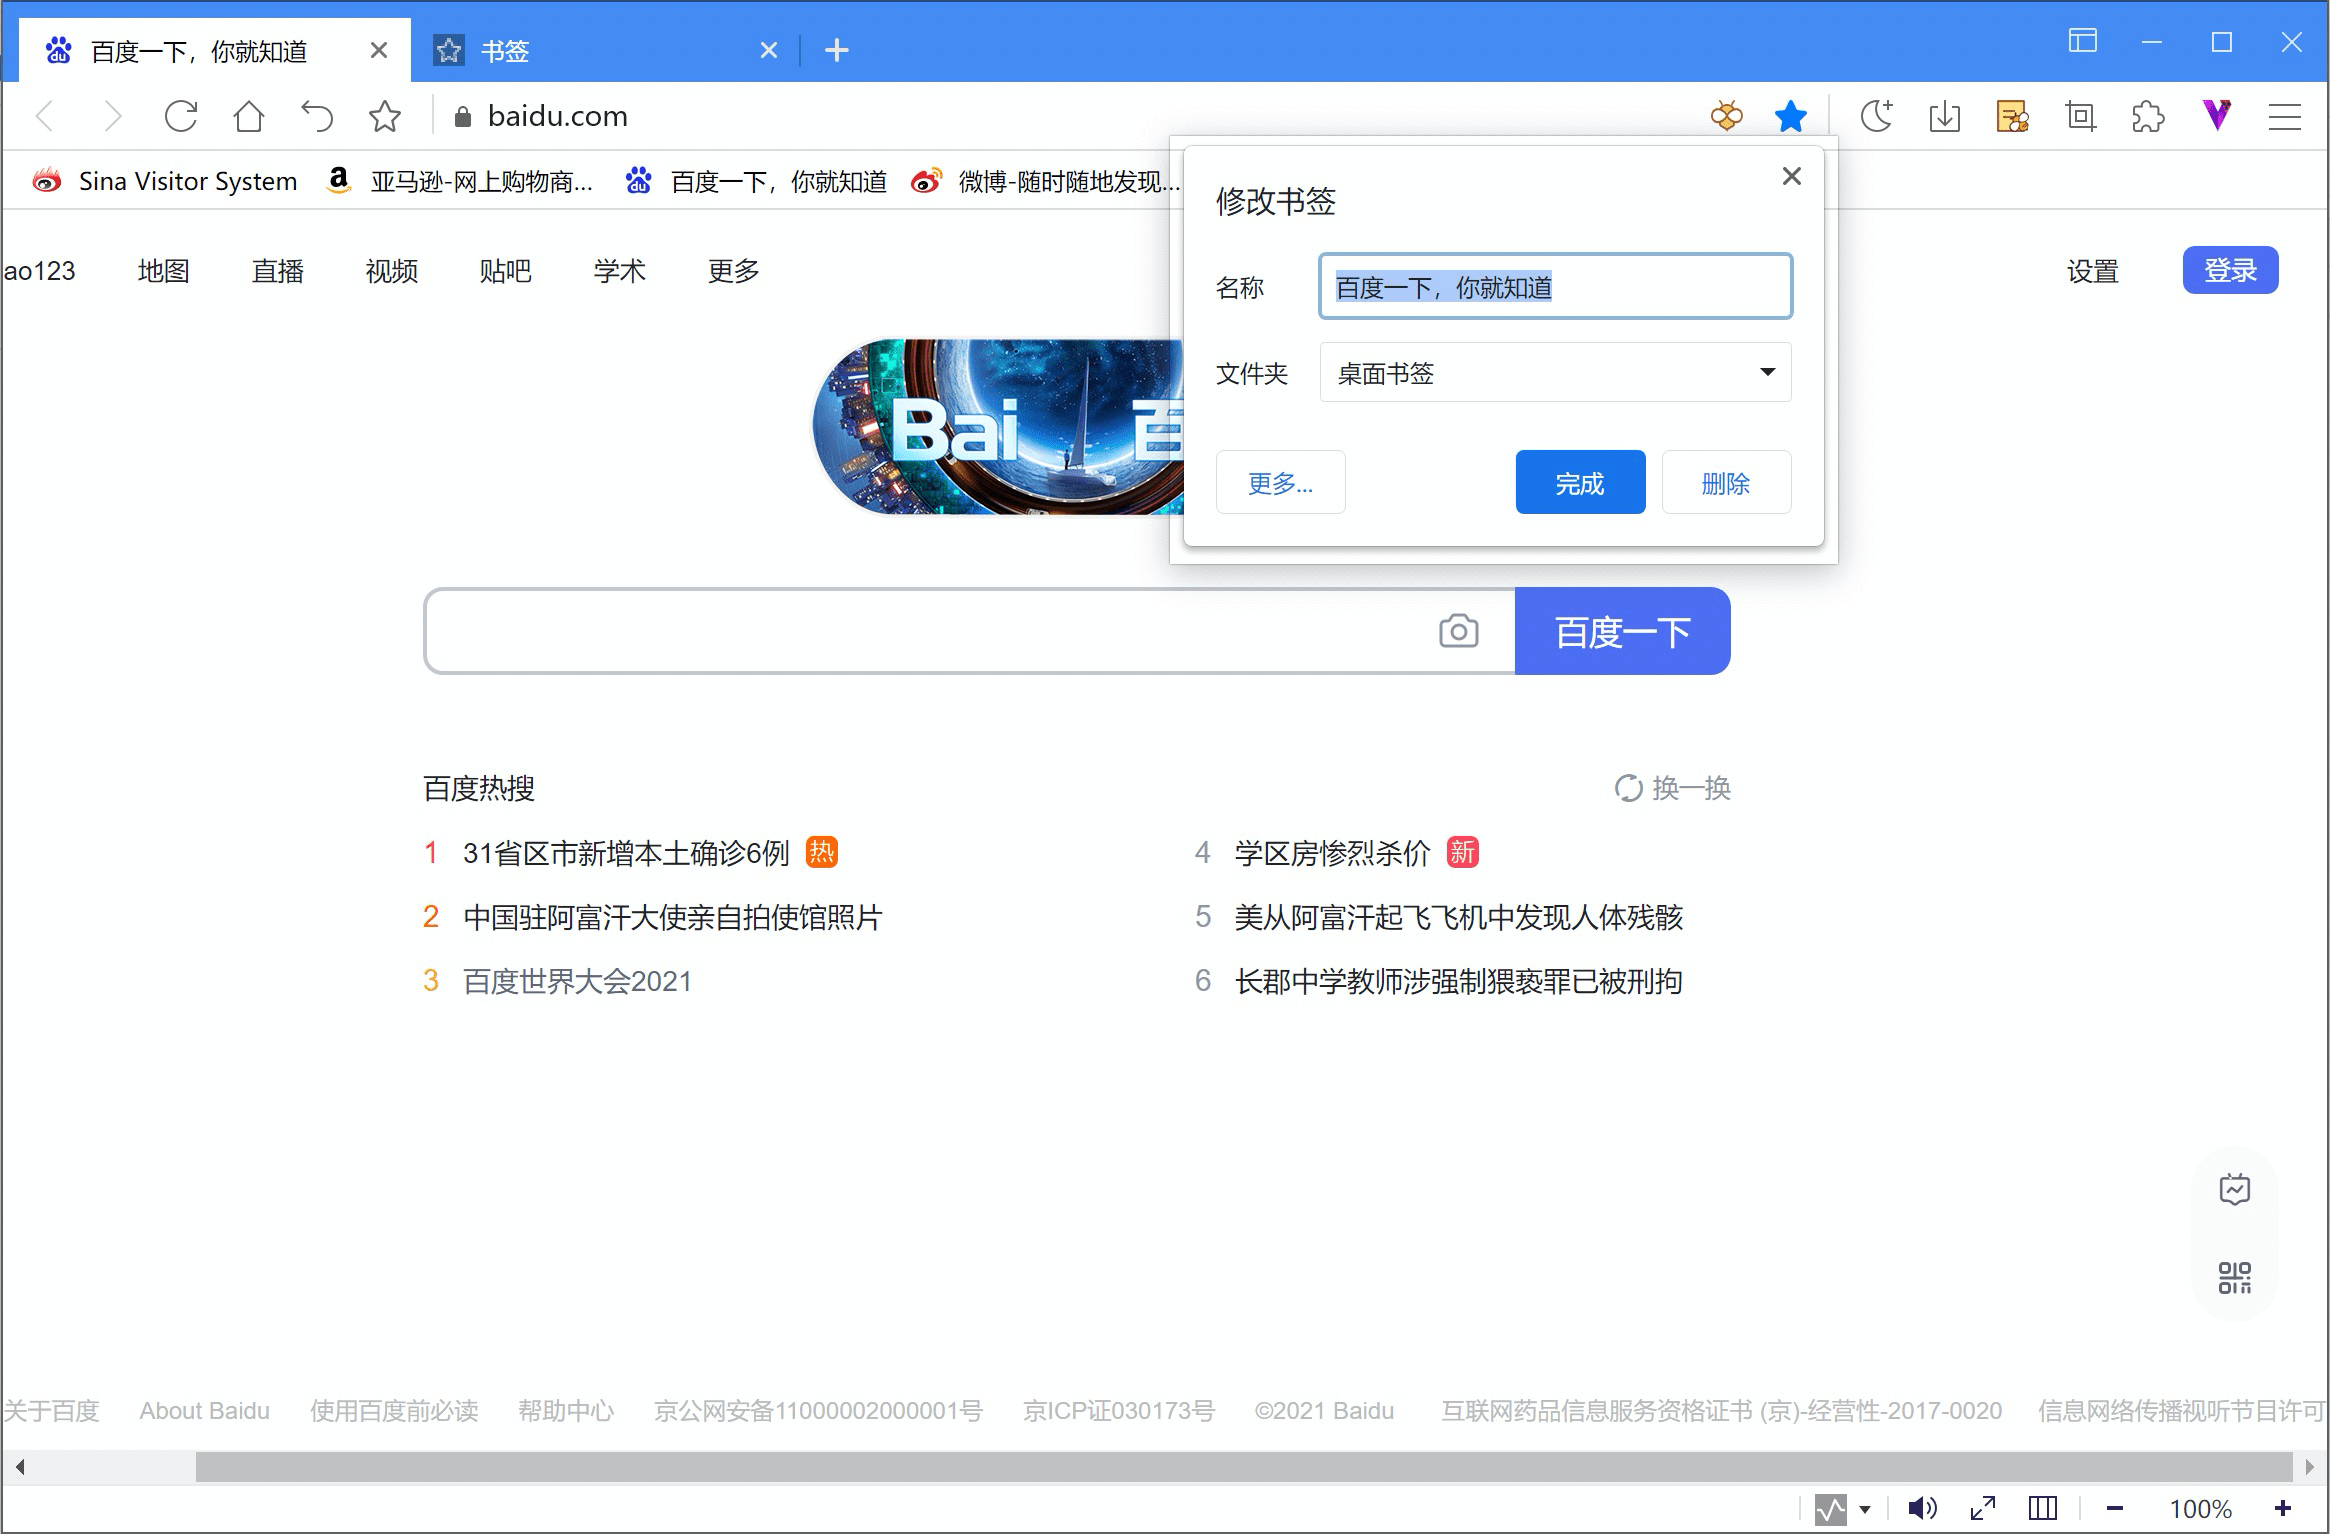This screenshot has width=2330, height=1534.
Task: Switch to the 书签 tab
Action: (504, 51)
